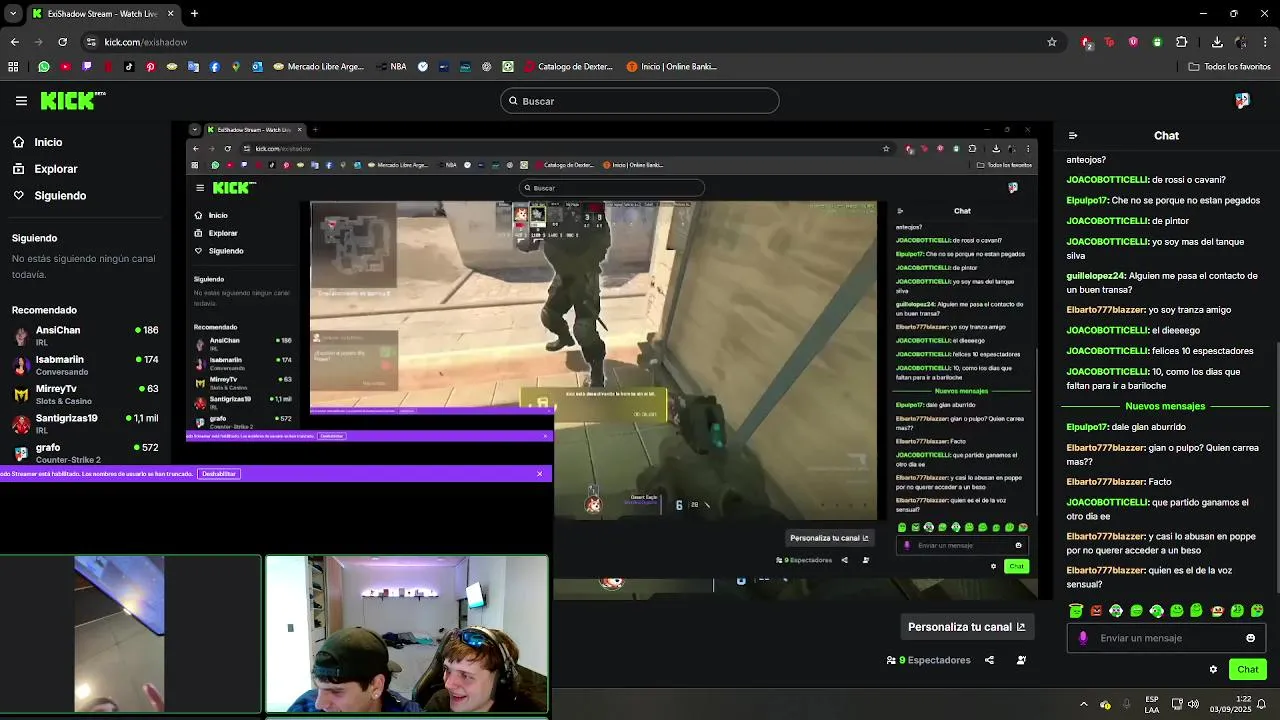Open Inicio | Online Banki... bookmark
Screen dimensions: 1280x720
click(671, 67)
